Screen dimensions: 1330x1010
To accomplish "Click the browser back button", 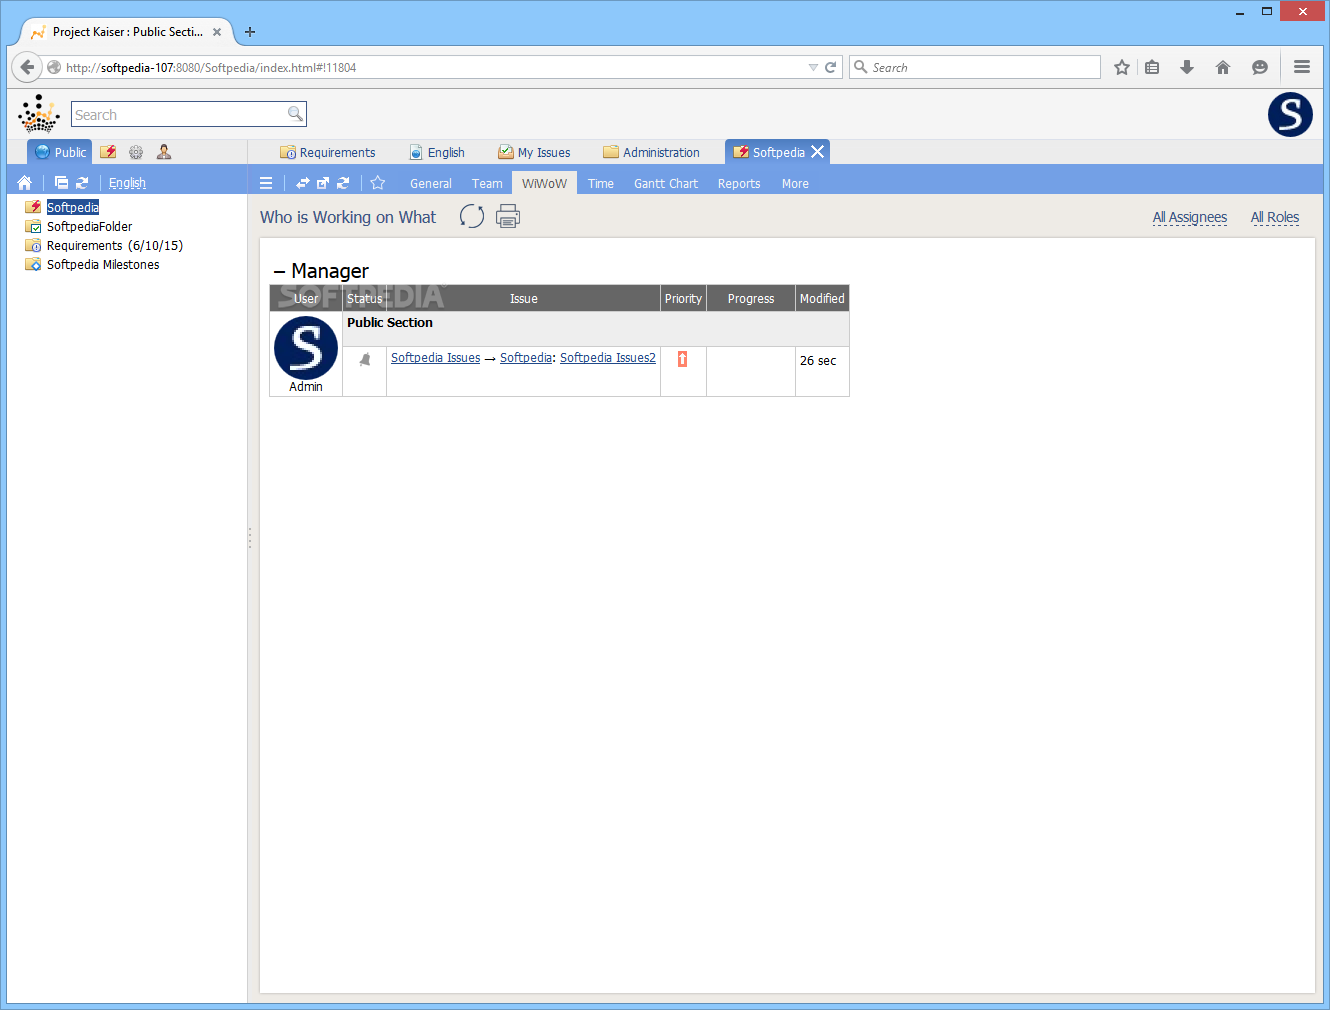I will pos(27,67).
